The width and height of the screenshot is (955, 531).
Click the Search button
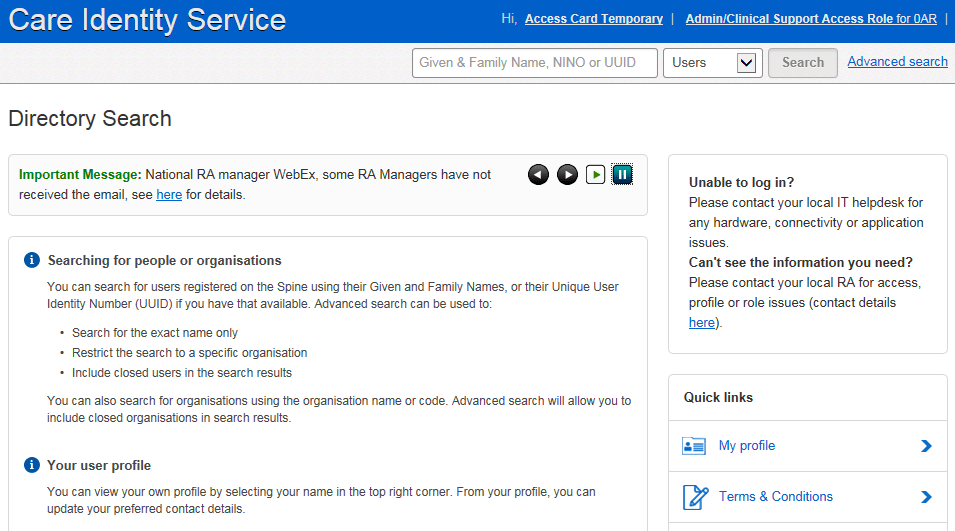803,63
